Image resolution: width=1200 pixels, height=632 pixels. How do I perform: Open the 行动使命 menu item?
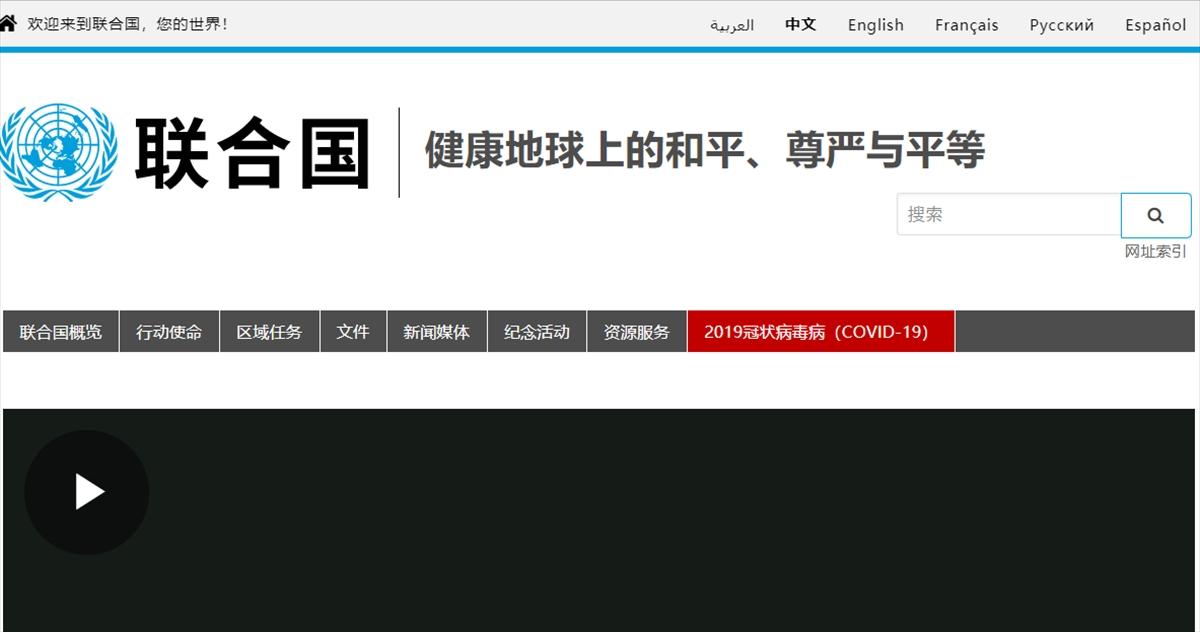(169, 332)
